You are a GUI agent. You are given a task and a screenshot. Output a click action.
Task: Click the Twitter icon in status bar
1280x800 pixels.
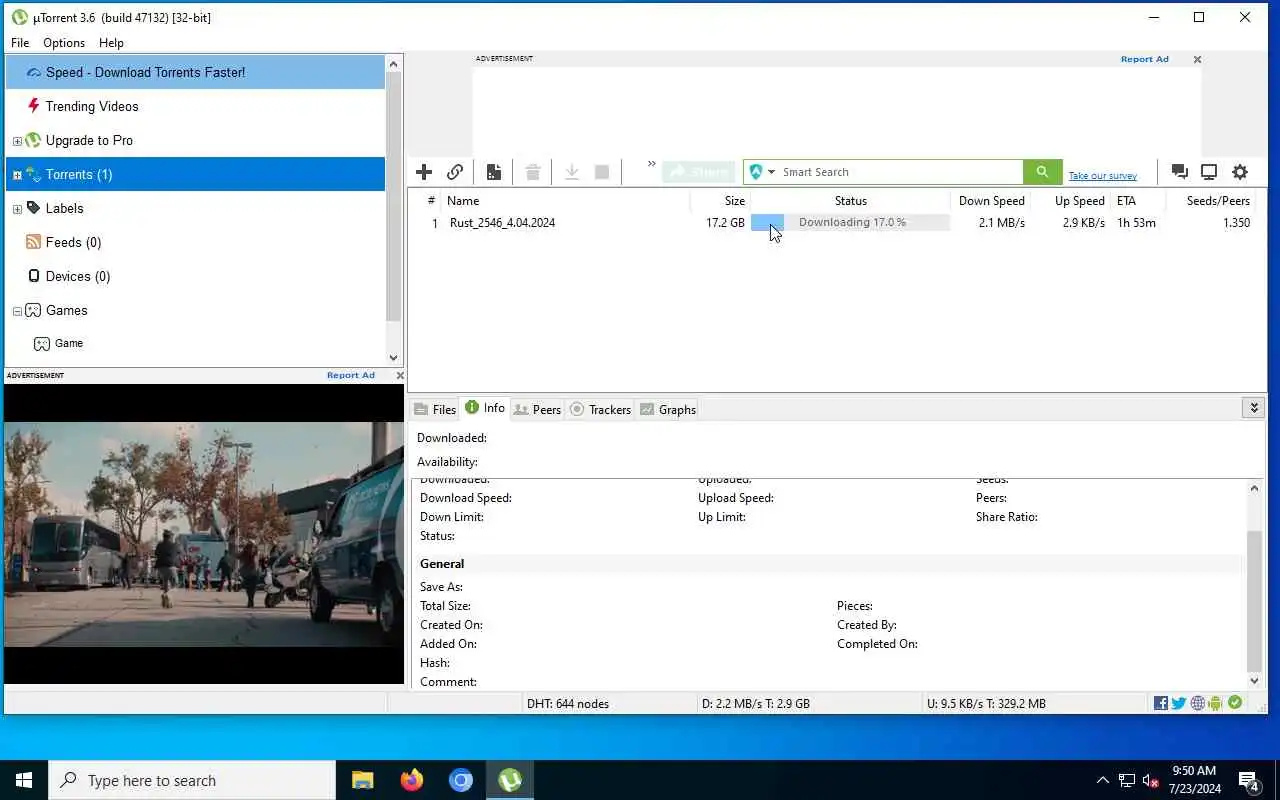tap(1179, 703)
